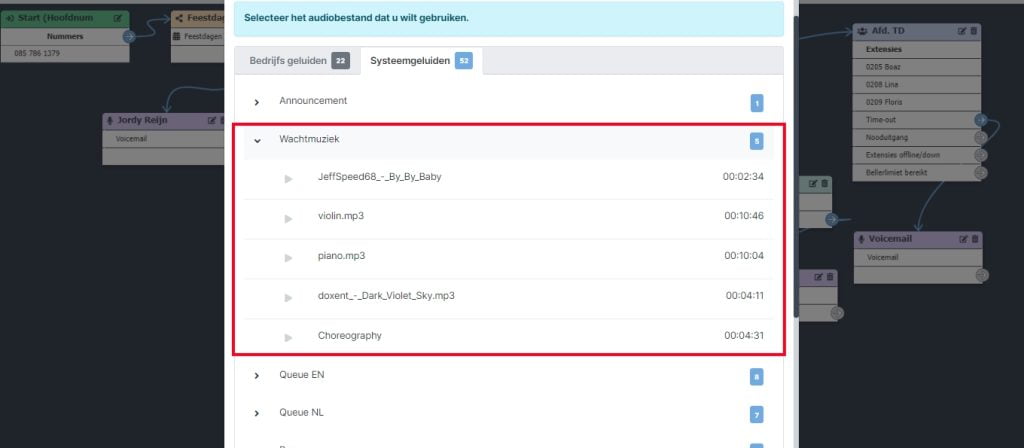Click the 00:10:46 duration value
This screenshot has width=1024, height=448.
click(x=744, y=216)
